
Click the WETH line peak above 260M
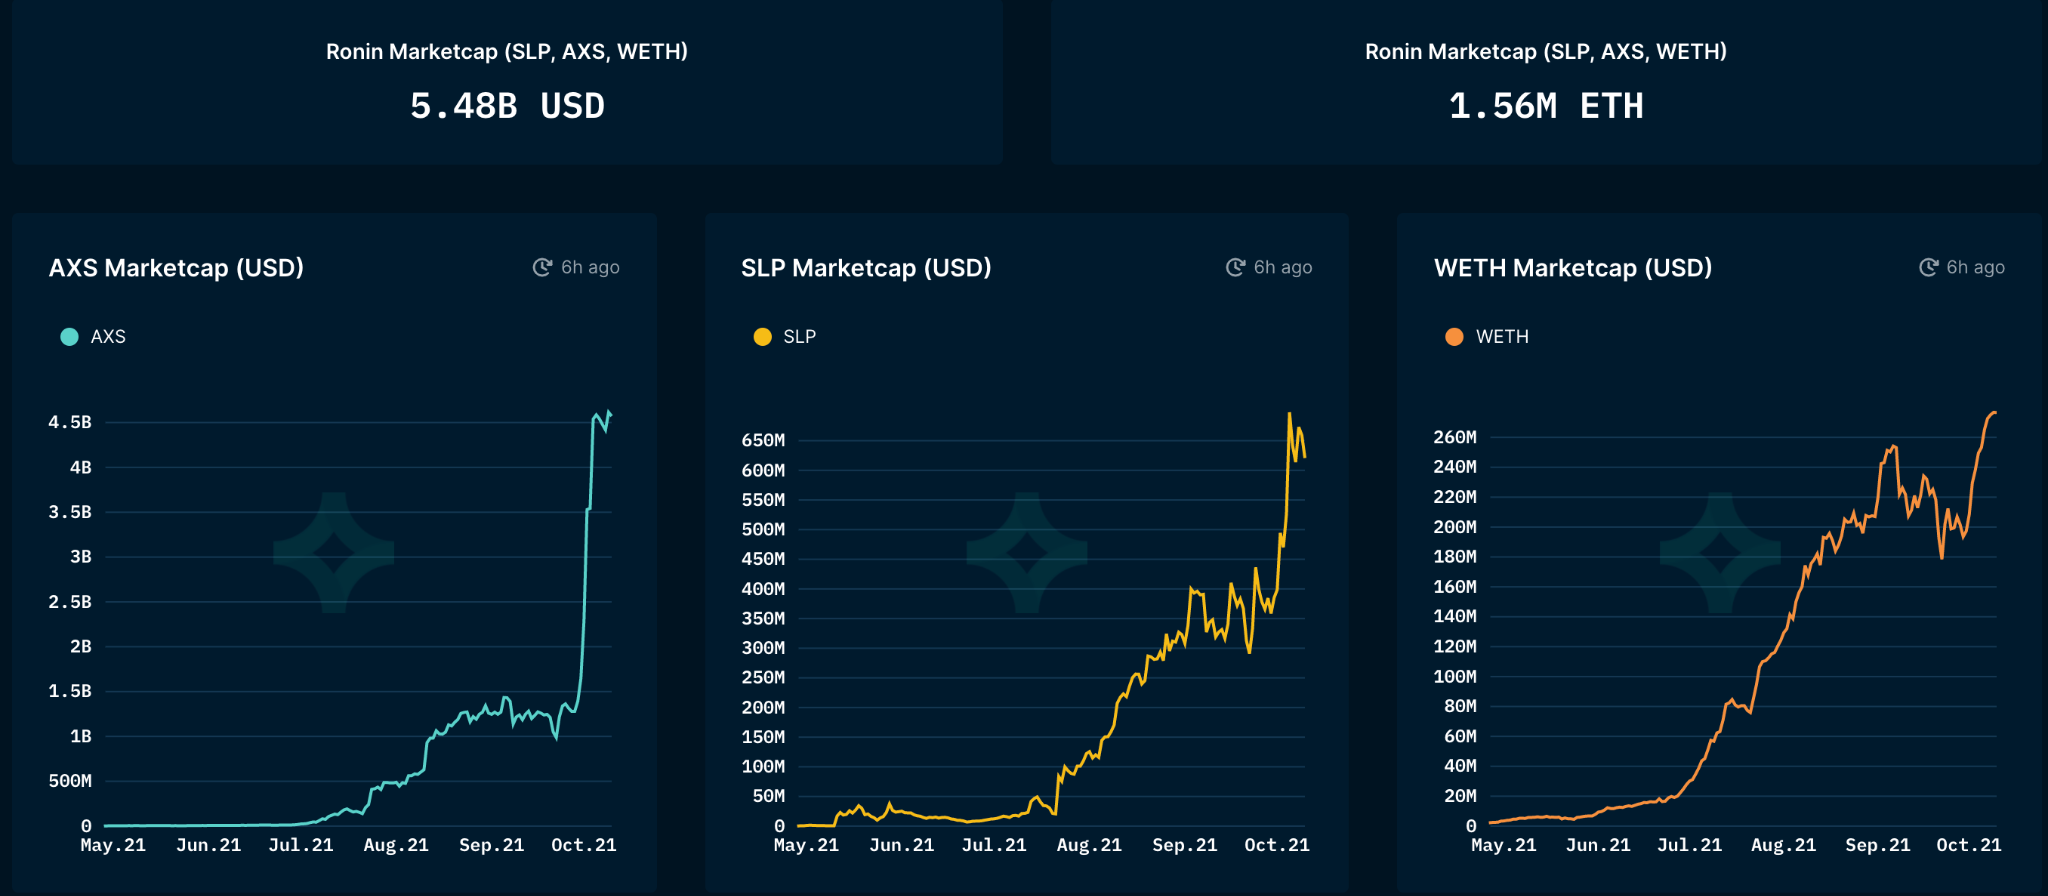tap(1994, 413)
